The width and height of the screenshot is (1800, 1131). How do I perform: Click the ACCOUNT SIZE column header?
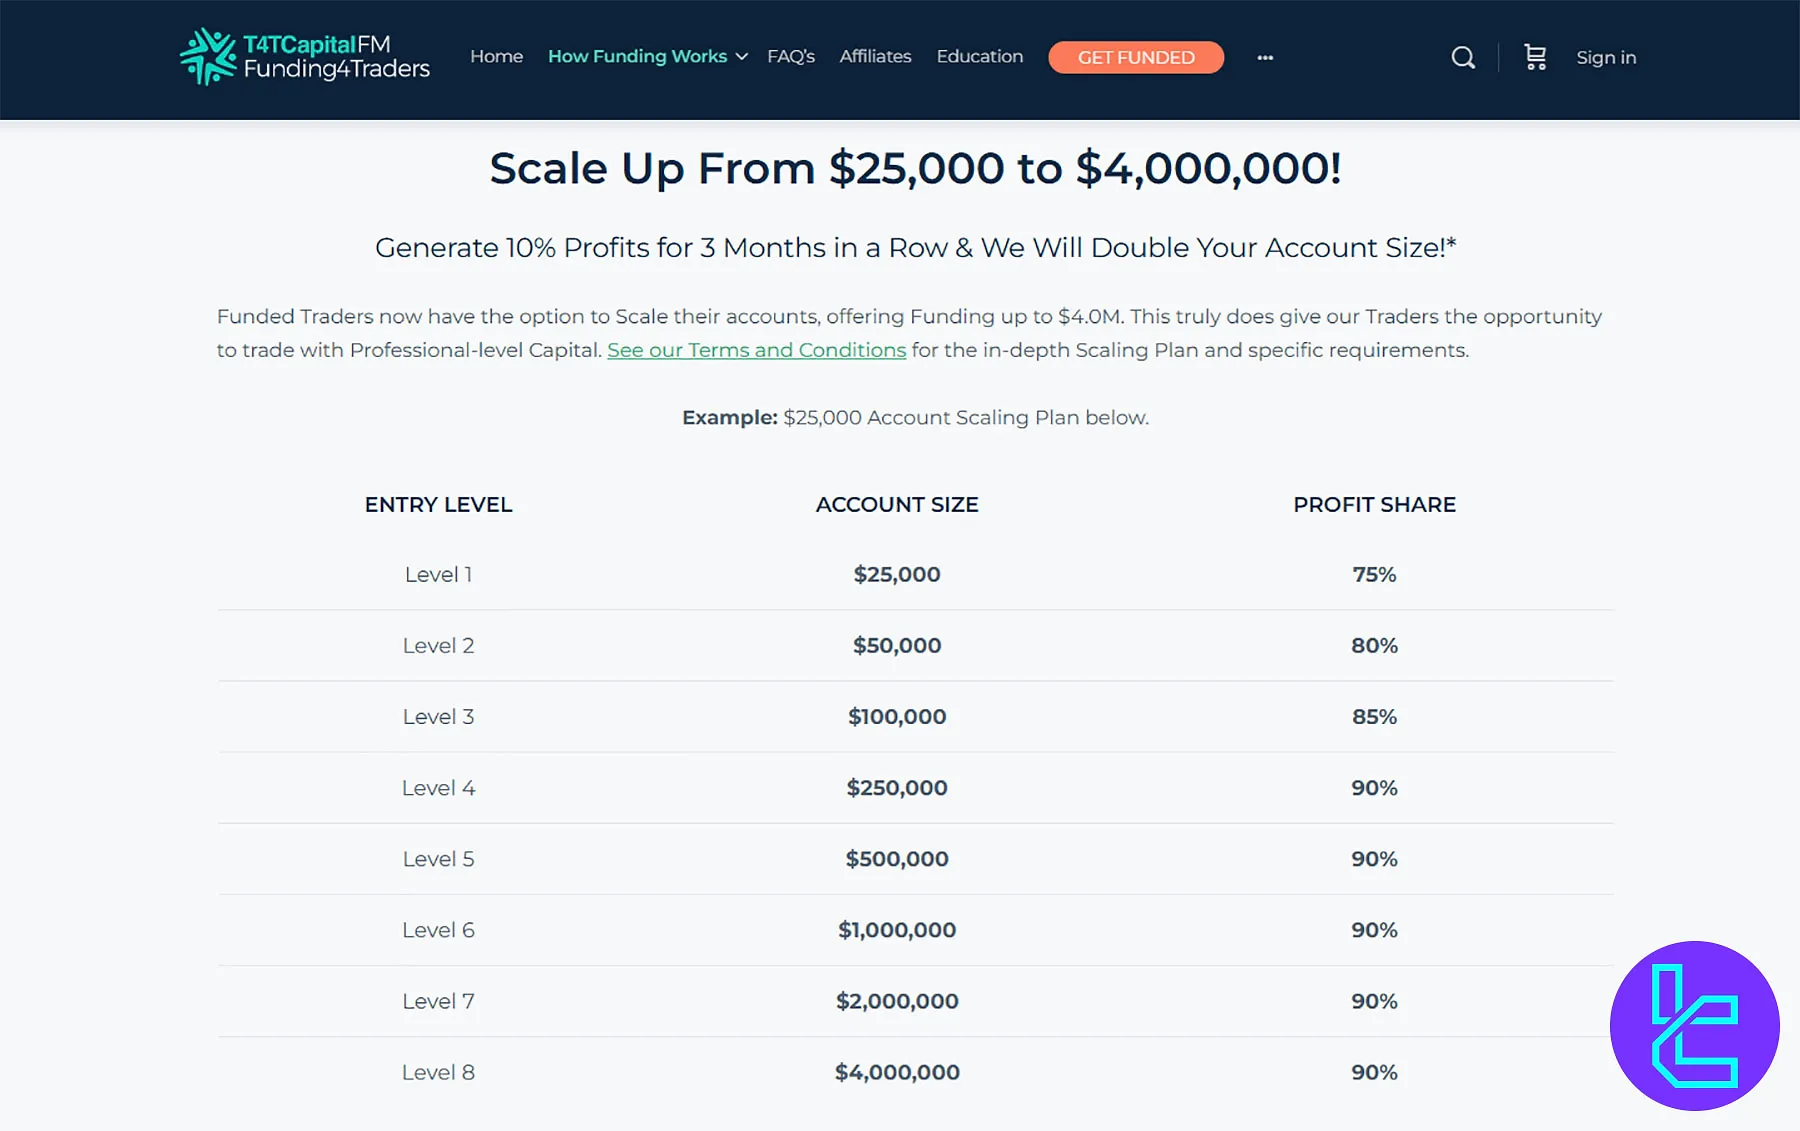(897, 505)
